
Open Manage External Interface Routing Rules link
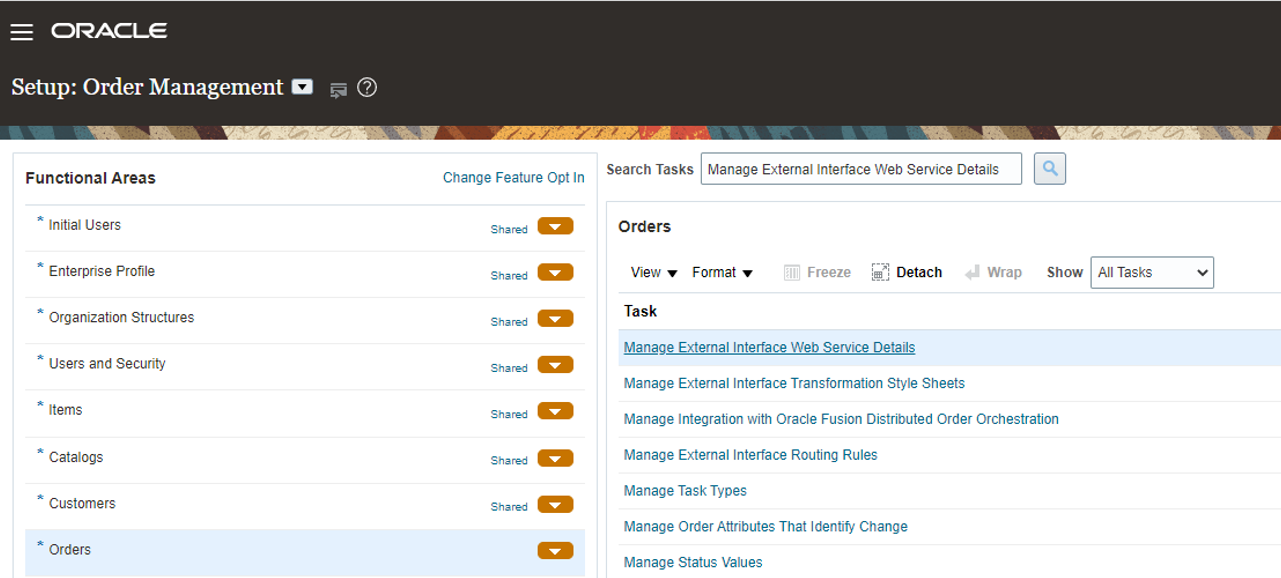click(751, 455)
